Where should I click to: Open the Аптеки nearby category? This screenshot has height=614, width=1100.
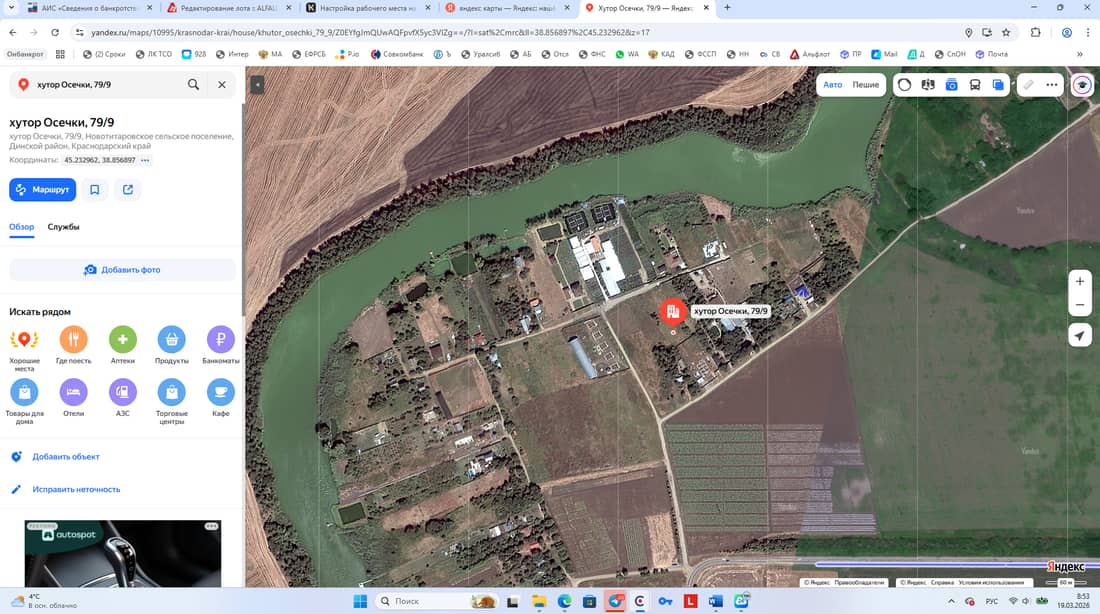click(x=123, y=340)
